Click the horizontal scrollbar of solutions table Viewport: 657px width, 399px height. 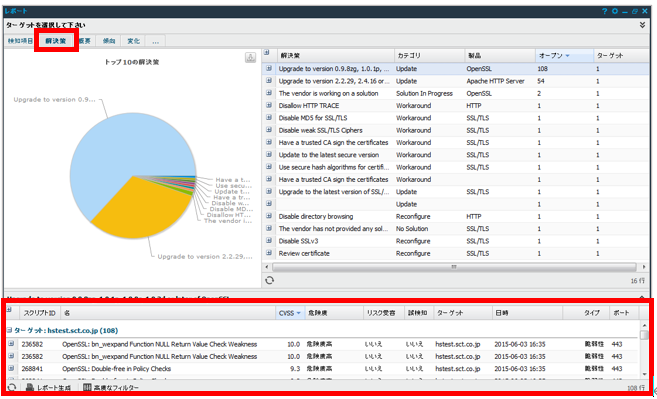[x=454, y=267]
